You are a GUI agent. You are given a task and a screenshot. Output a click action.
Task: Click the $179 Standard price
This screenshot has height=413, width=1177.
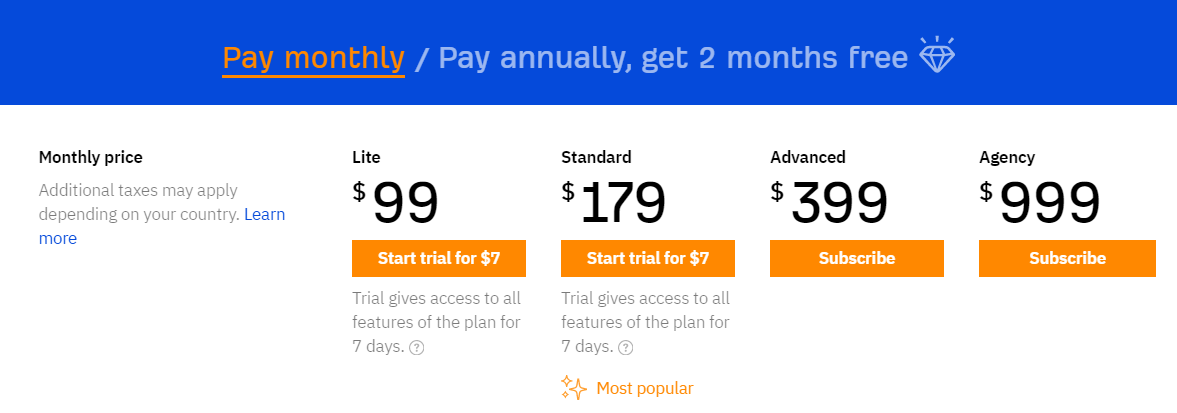613,203
